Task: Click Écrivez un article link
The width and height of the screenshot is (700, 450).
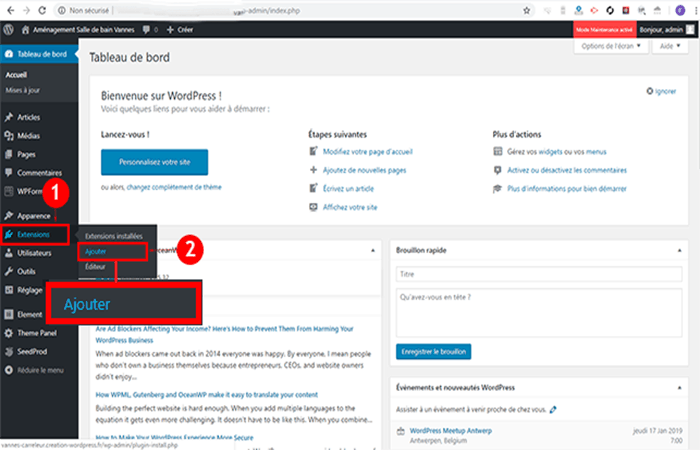Action: point(348,189)
